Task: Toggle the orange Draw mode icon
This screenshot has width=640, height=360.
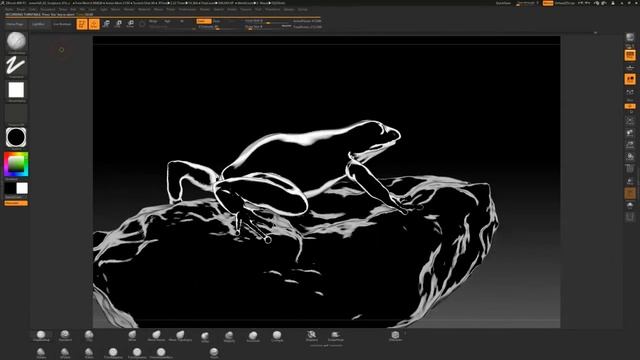Action: pos(94,24)
